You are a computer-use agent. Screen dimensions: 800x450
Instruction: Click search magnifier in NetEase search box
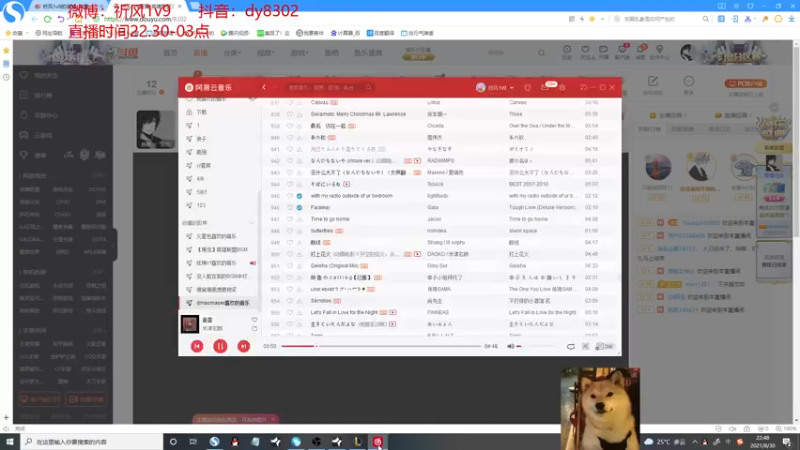pyautogui.click(x=368, y=87)
